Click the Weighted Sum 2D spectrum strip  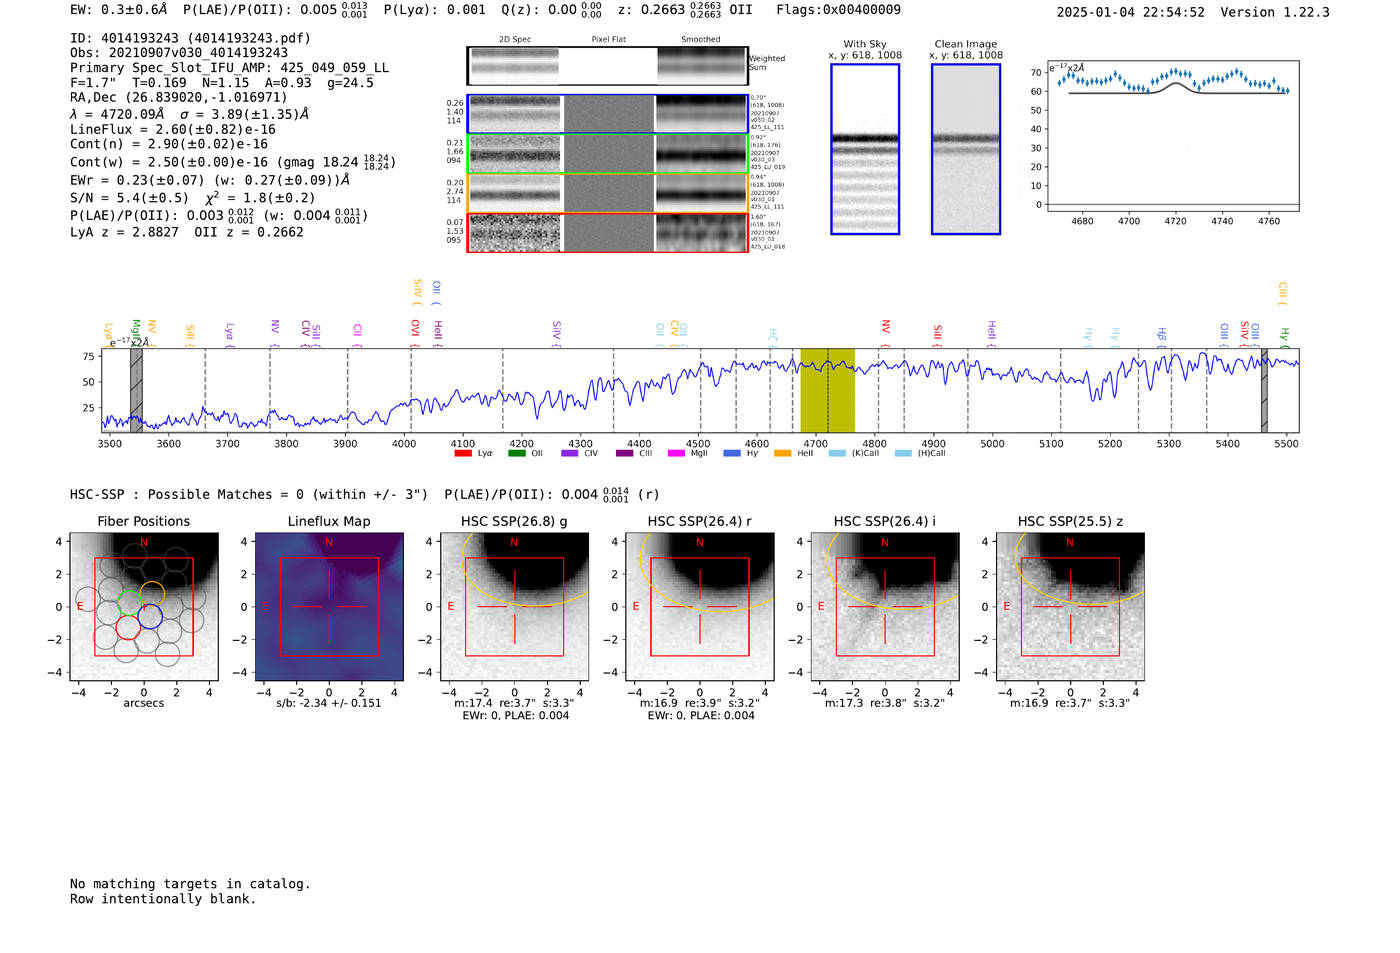(x=608, y=66)
